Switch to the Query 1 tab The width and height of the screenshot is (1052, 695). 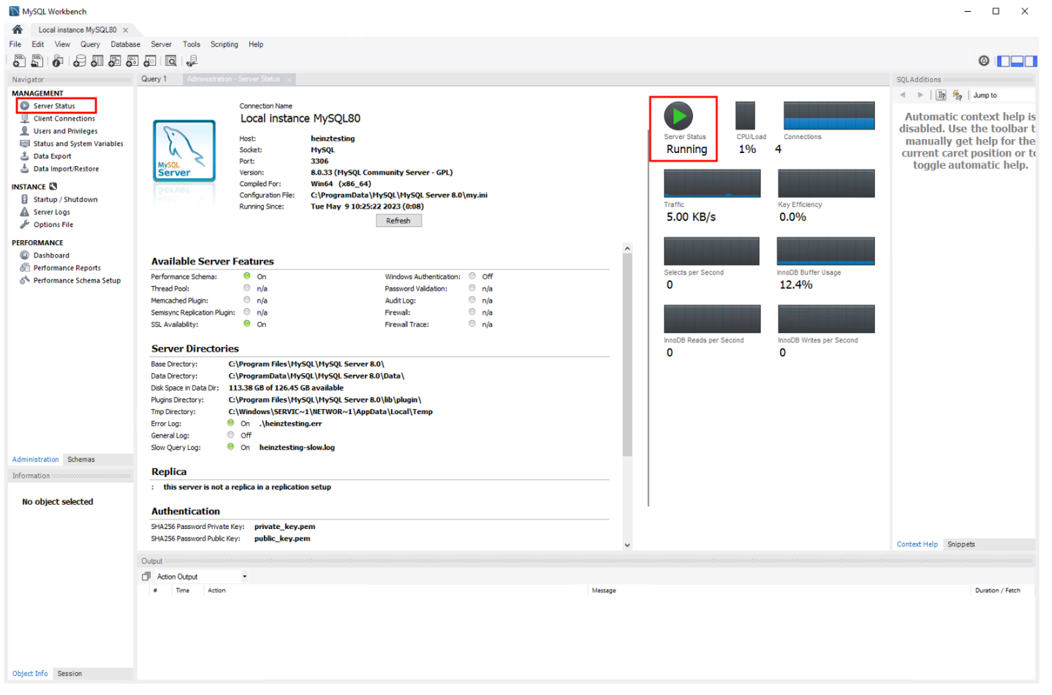click(154, 79)
